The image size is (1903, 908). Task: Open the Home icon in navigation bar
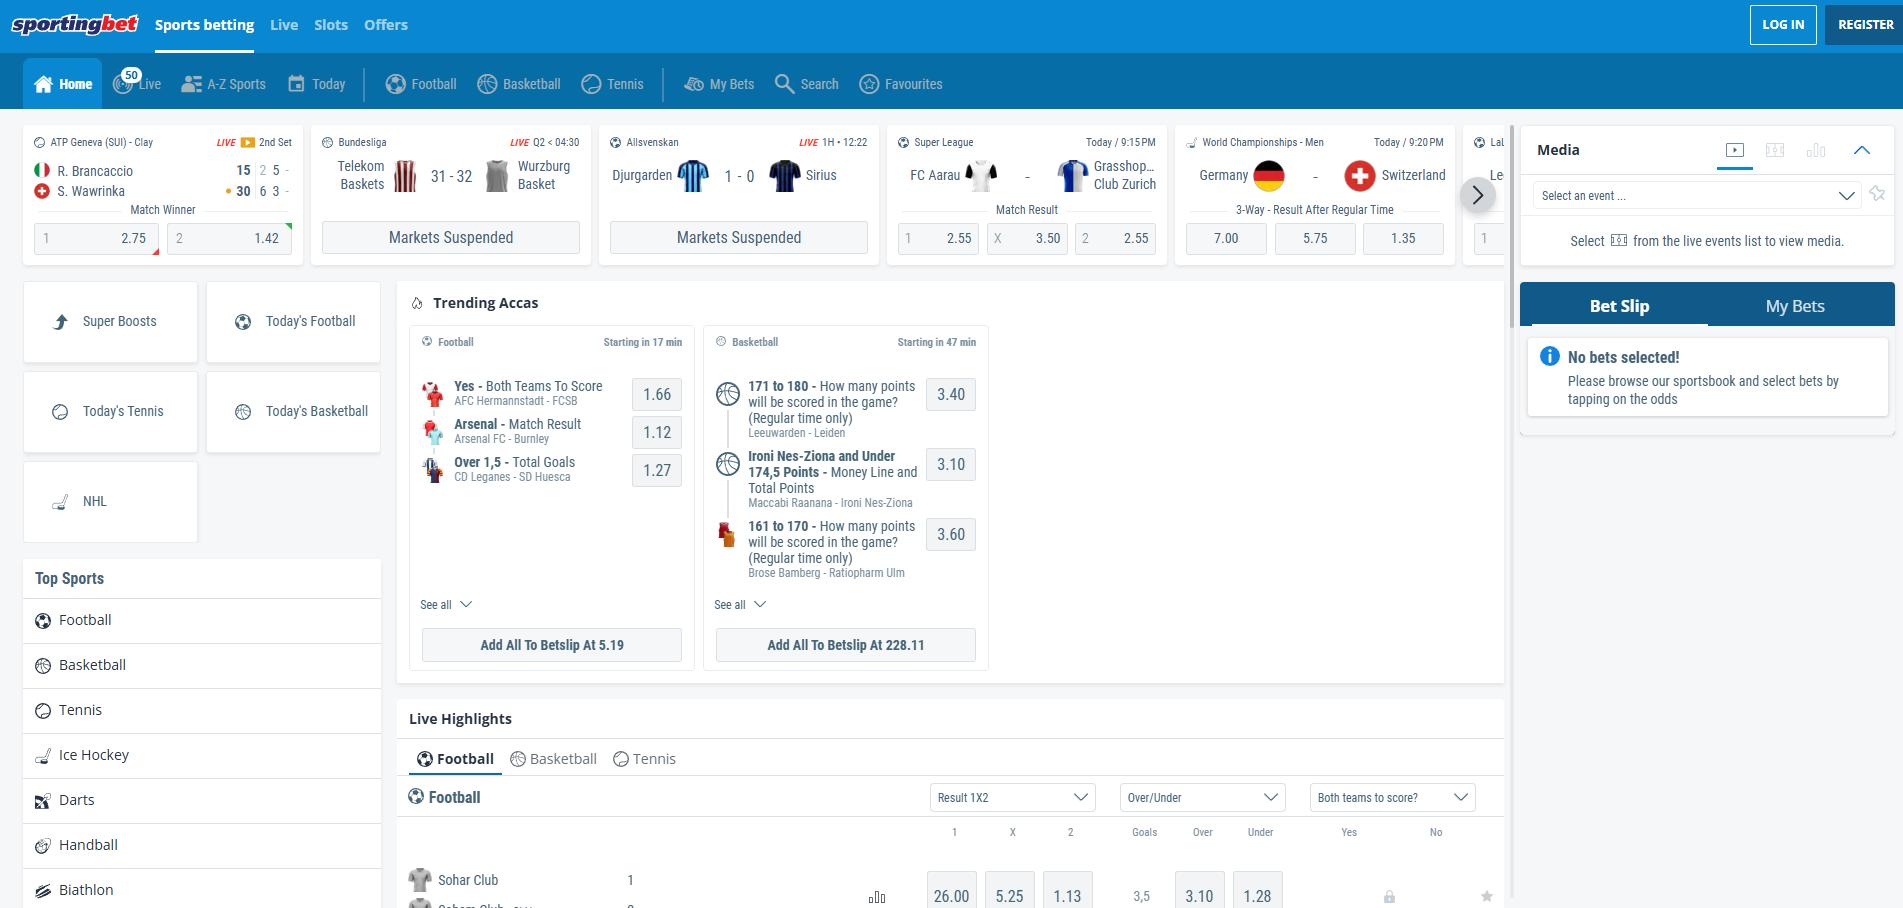43,84
